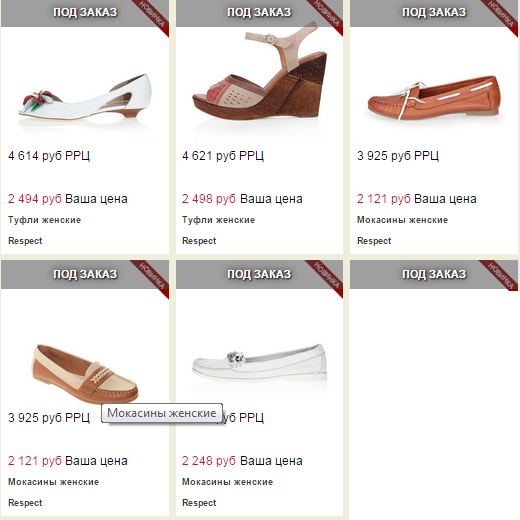Open Мокасины женские link priced 2 248 руб
The width and height of the screenshot is (520, 520).
pyautogui.click(x=227, y=482)
